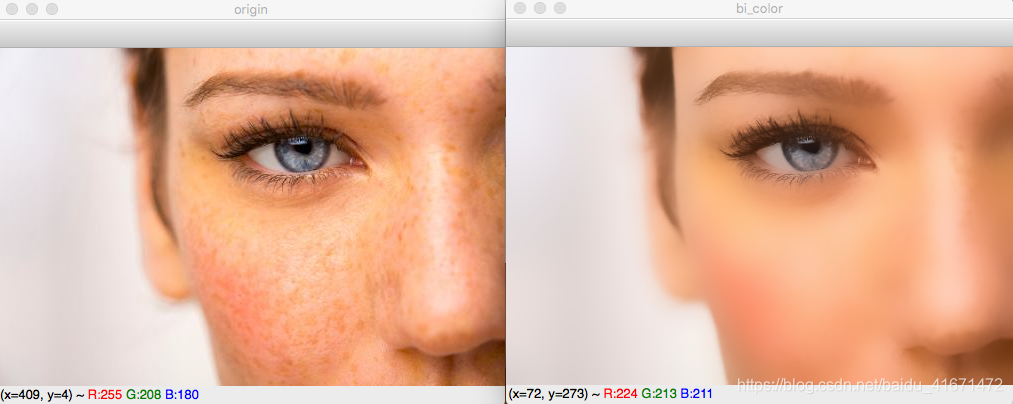Click bi_color status text R:224
Image resolution: width=1013 pixels, height=404 pixels.
[621, 394]
